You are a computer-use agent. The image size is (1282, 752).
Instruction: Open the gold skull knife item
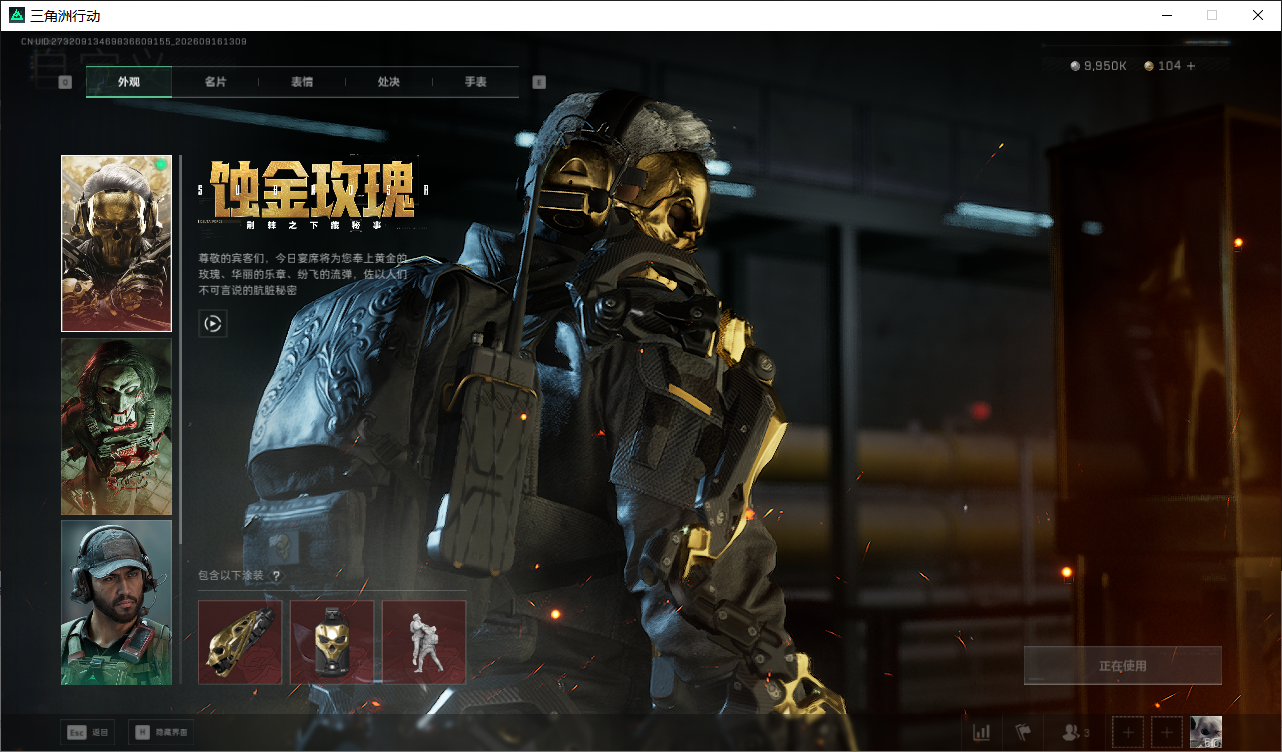click(x=240, y=642)
